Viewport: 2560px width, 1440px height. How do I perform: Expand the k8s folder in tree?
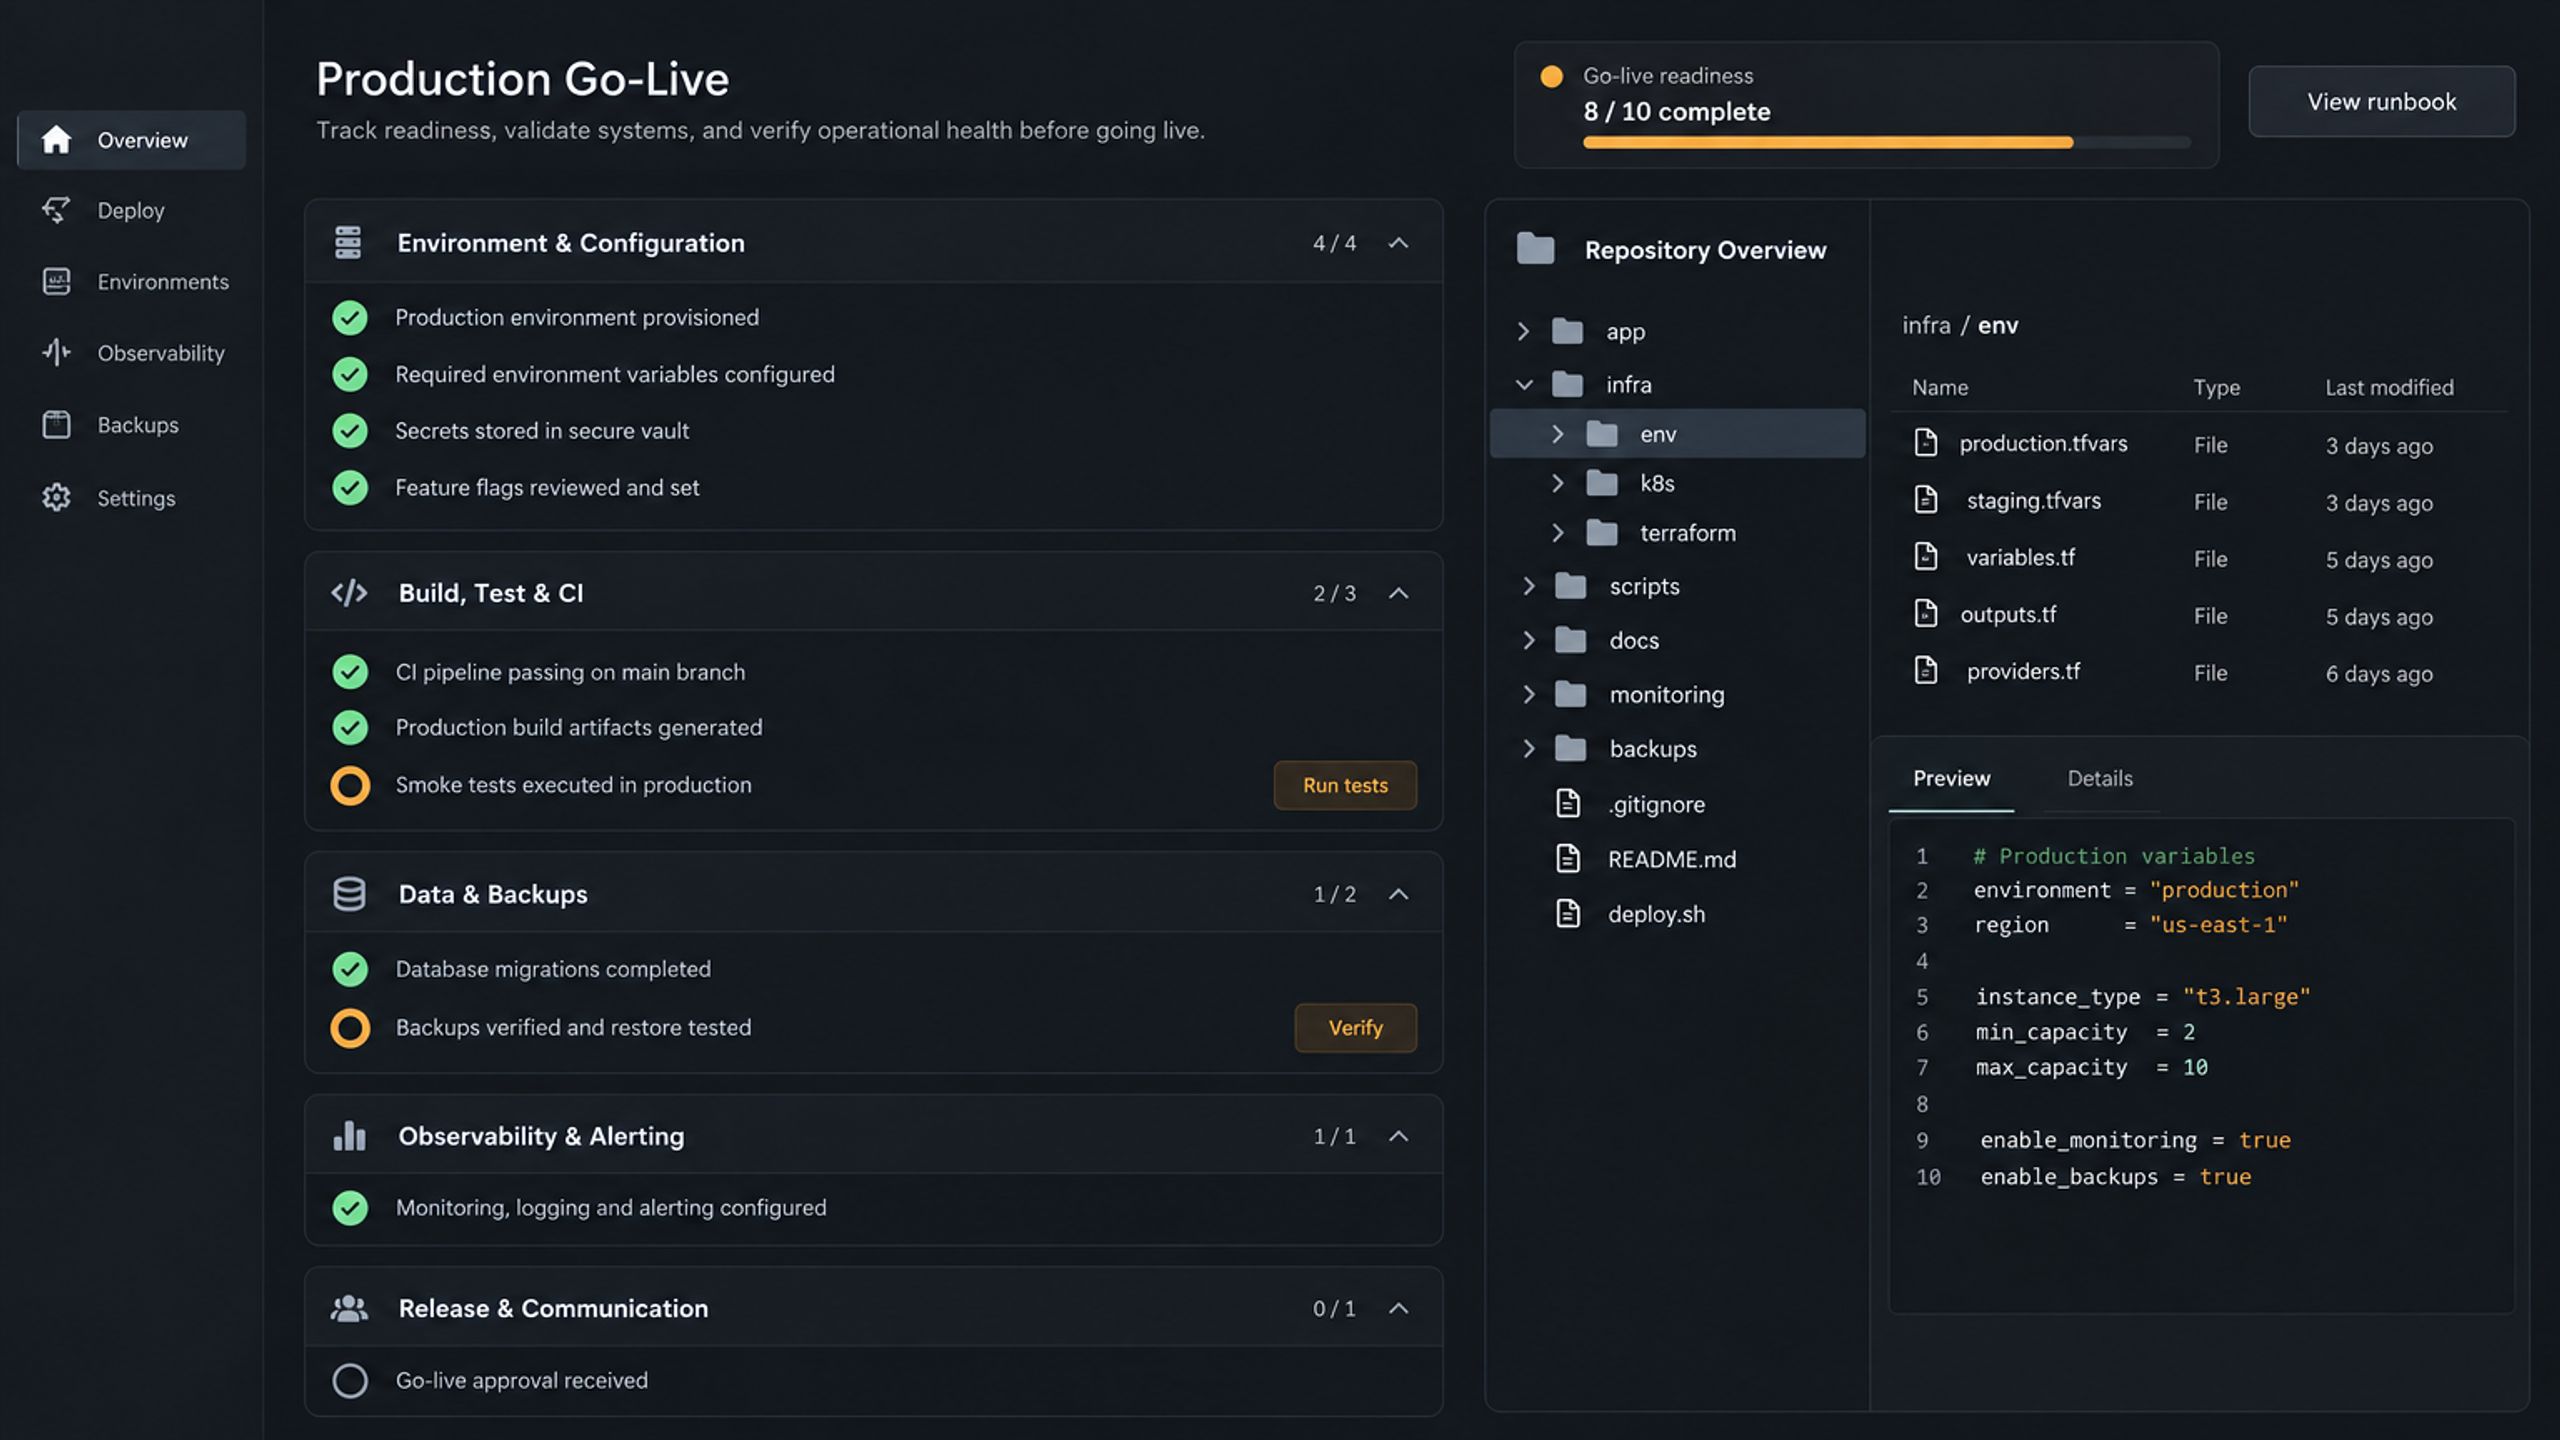click(x=1557, y=483)
